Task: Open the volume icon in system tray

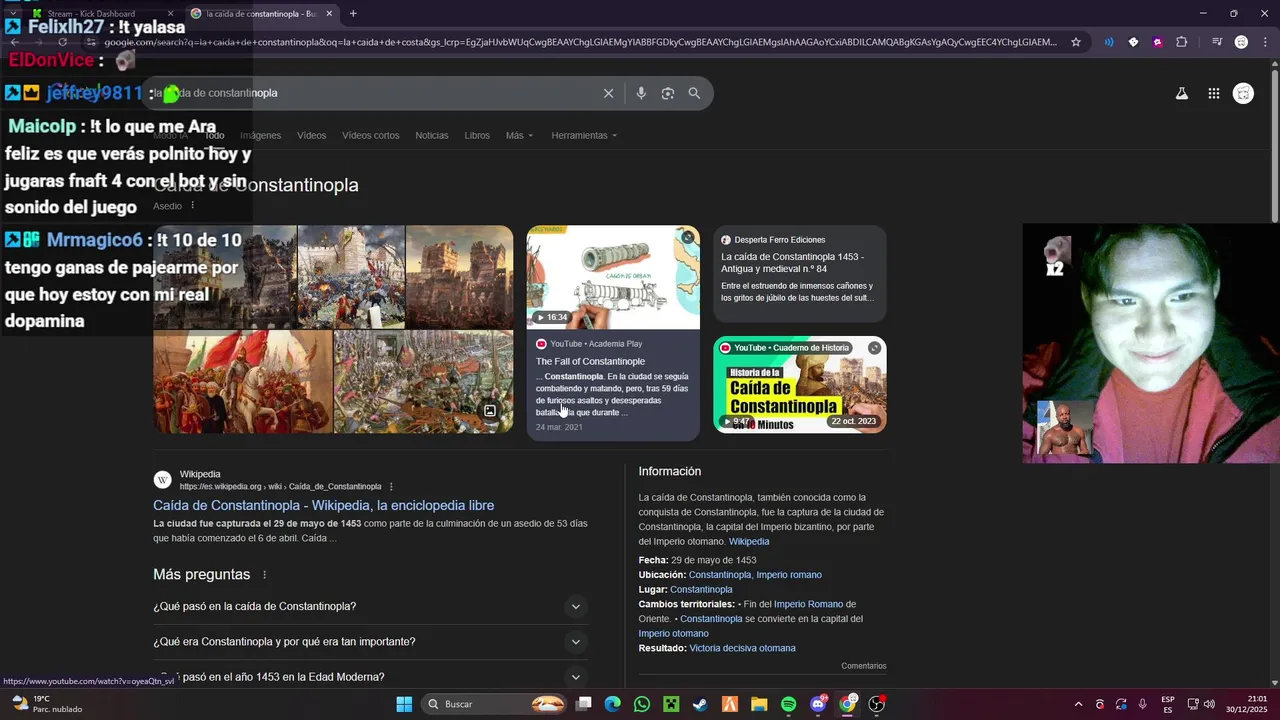Action: tap(1209, 704)
